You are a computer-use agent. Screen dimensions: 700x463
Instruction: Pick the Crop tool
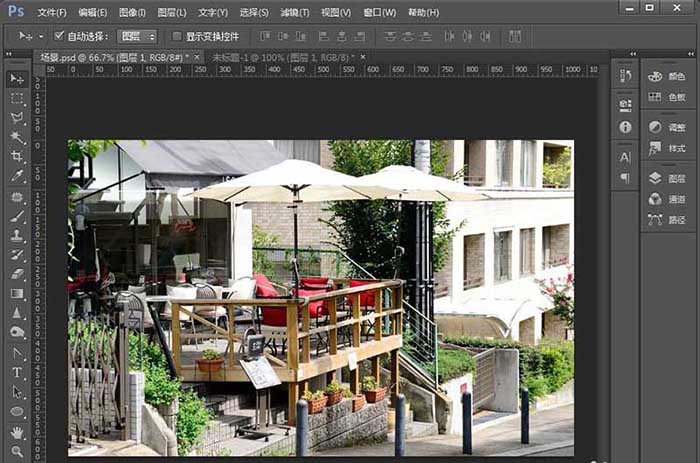coord(17,157)
